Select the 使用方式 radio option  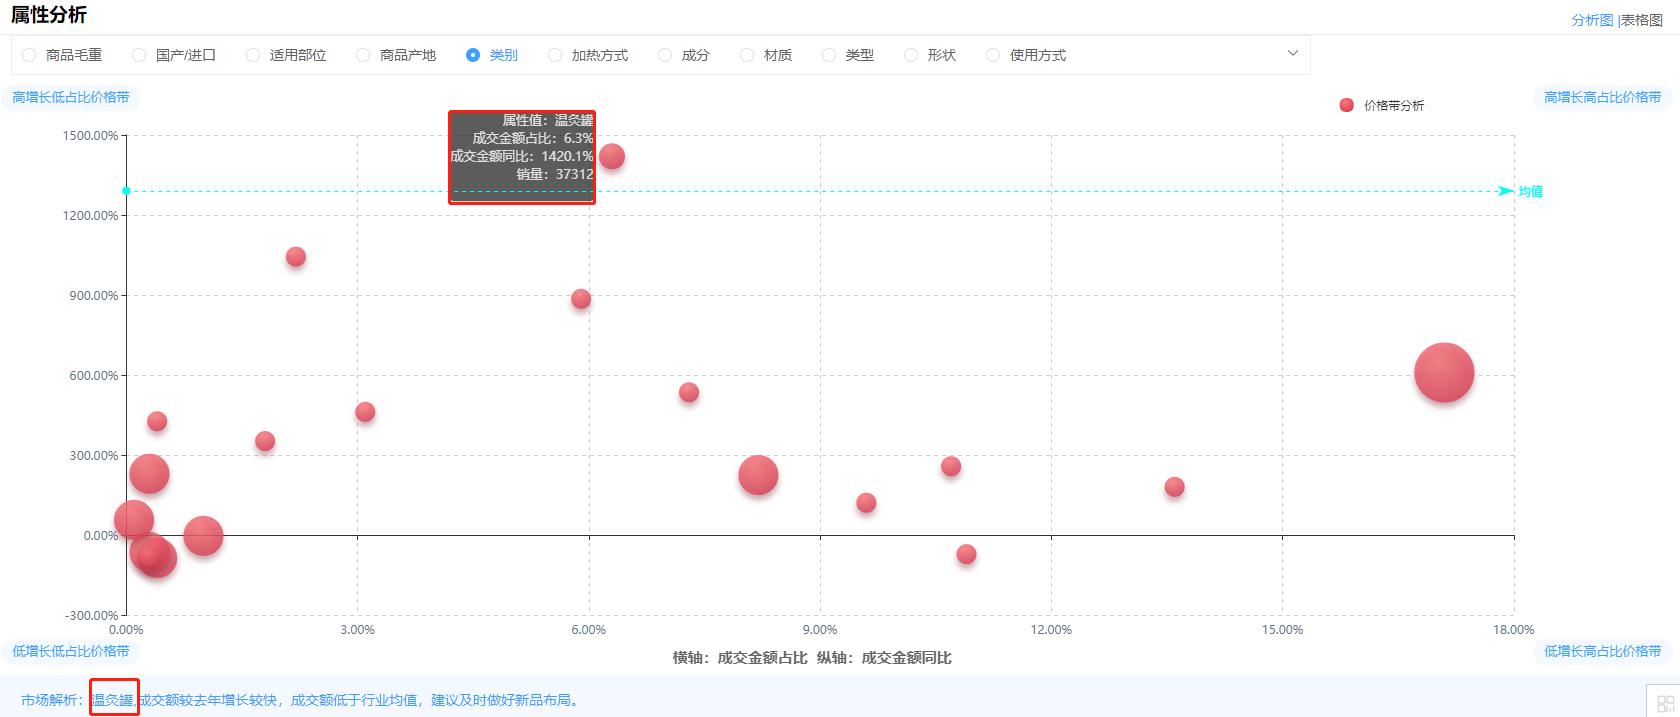point(993,55)
